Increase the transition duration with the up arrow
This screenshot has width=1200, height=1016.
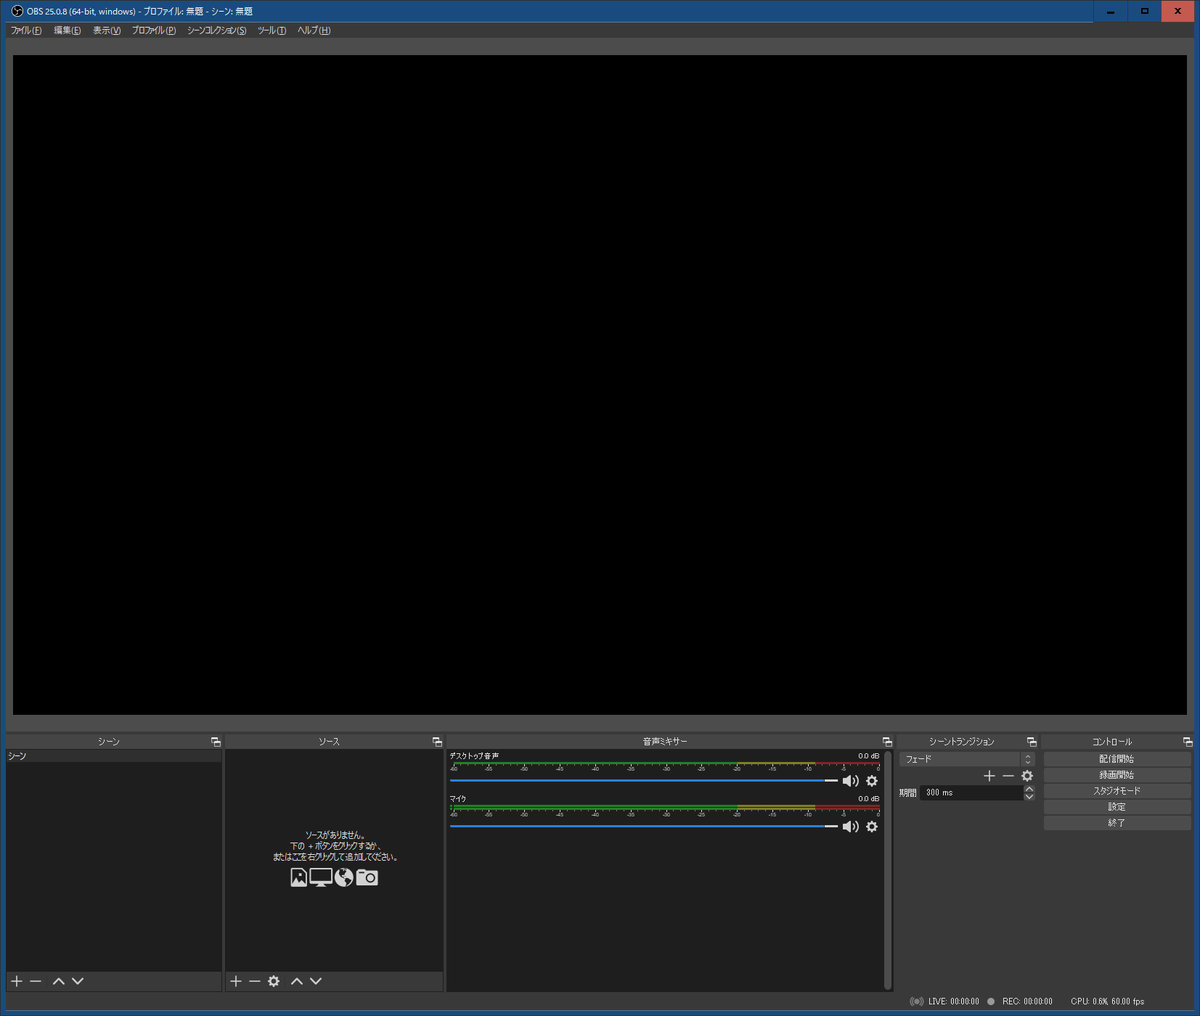[x=1029, y=789]
